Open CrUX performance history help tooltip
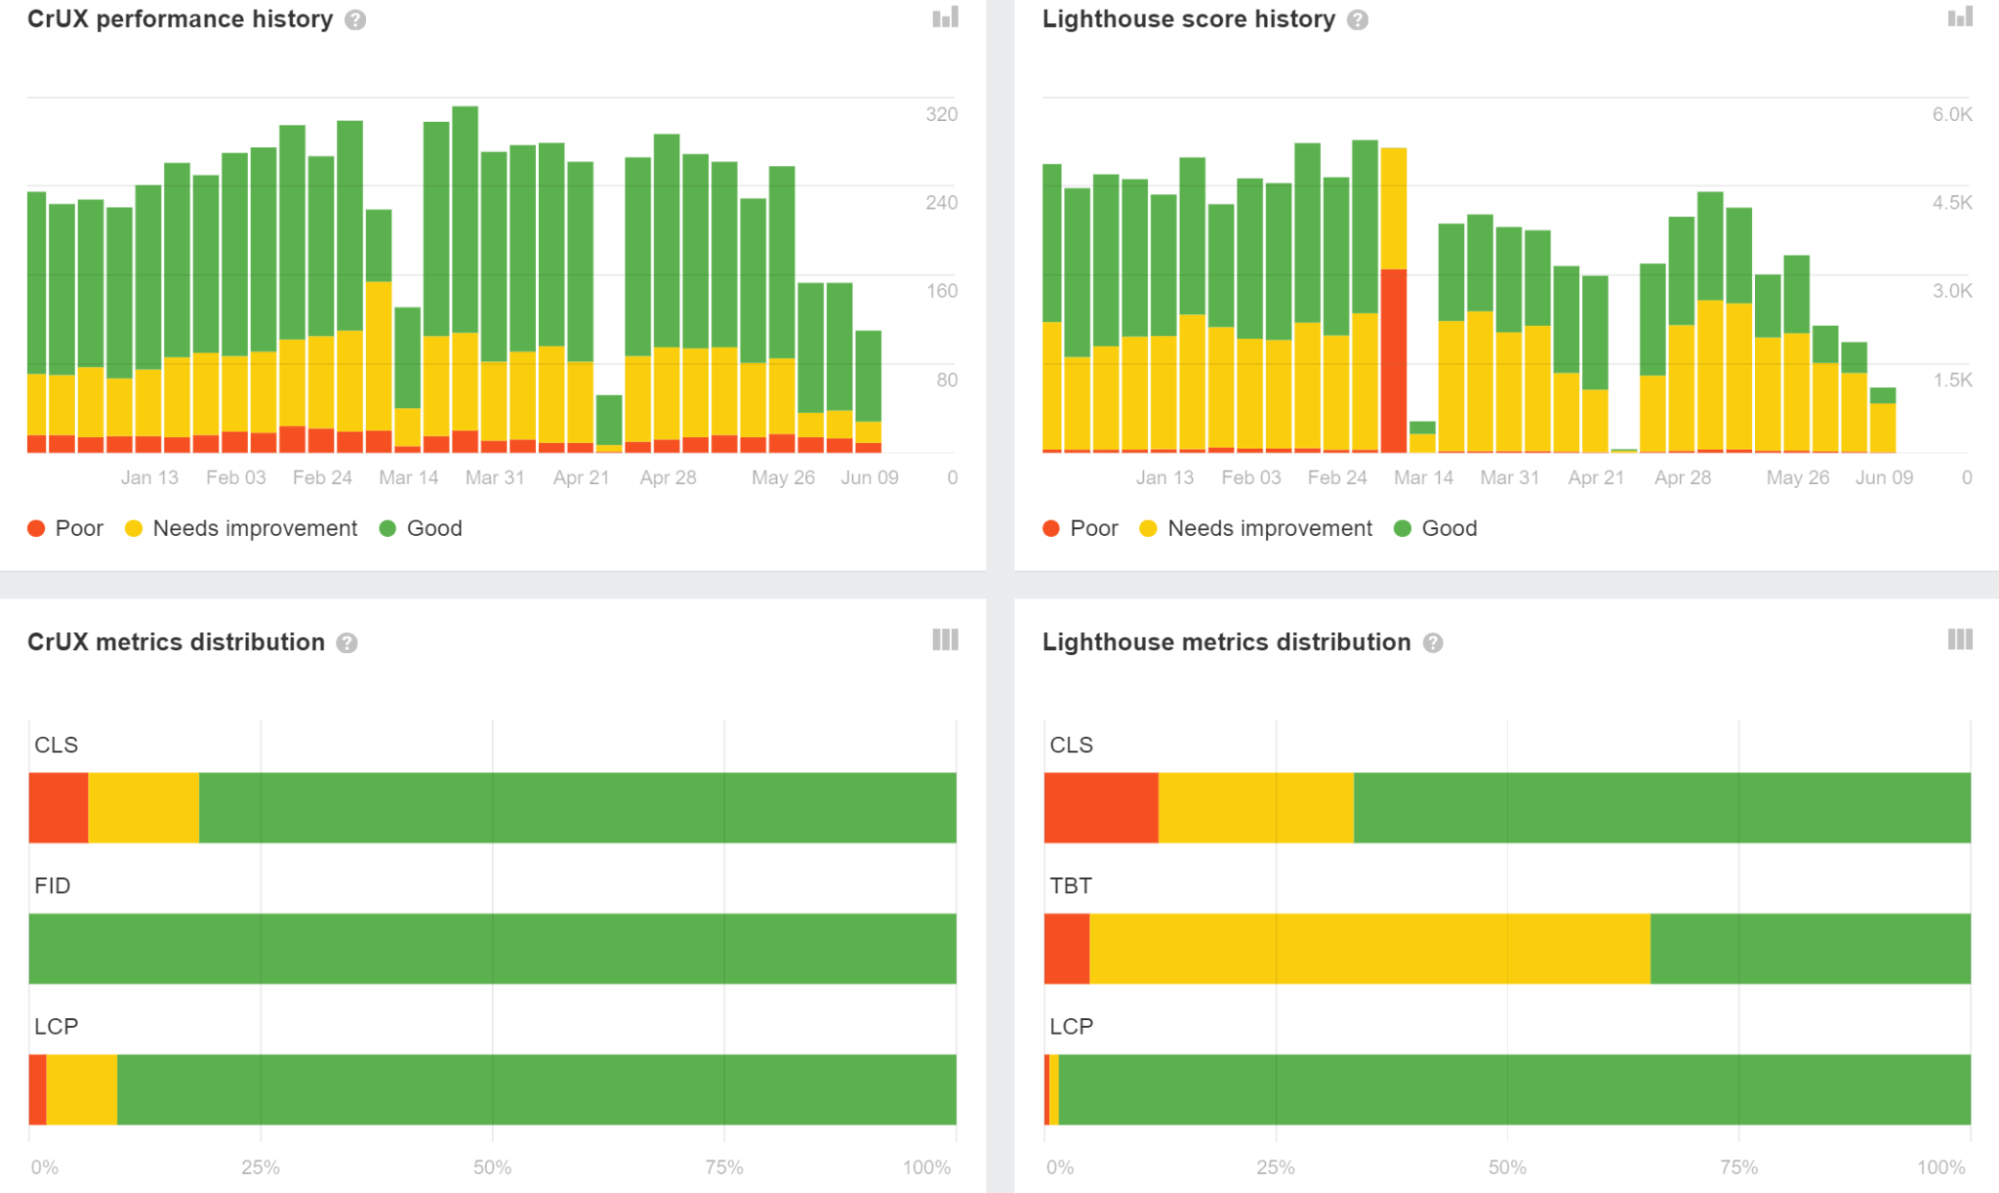Image resolution: width=1999 pixels, height=1193 pixels. tap(355, 18)
